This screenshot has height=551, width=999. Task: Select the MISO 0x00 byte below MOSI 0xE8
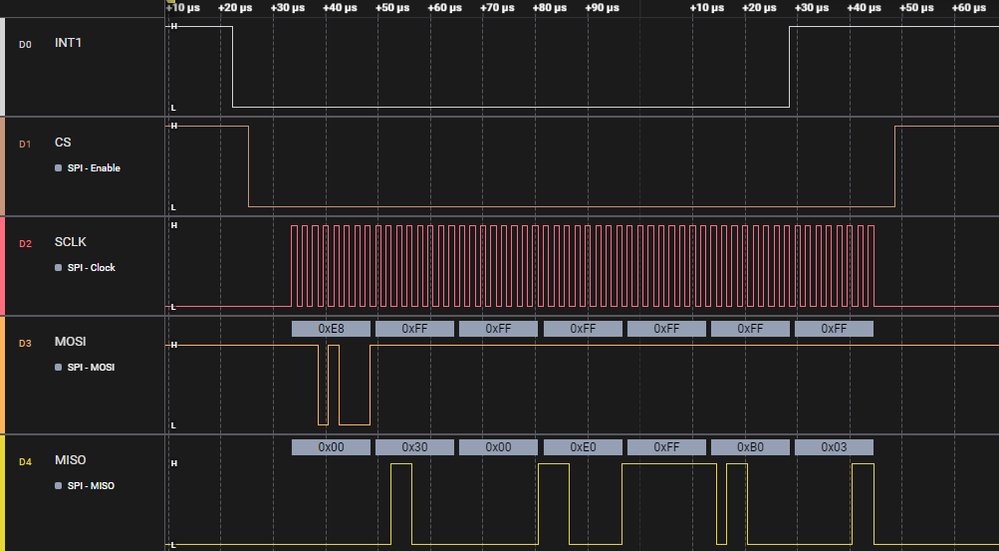tap(331, 447)
